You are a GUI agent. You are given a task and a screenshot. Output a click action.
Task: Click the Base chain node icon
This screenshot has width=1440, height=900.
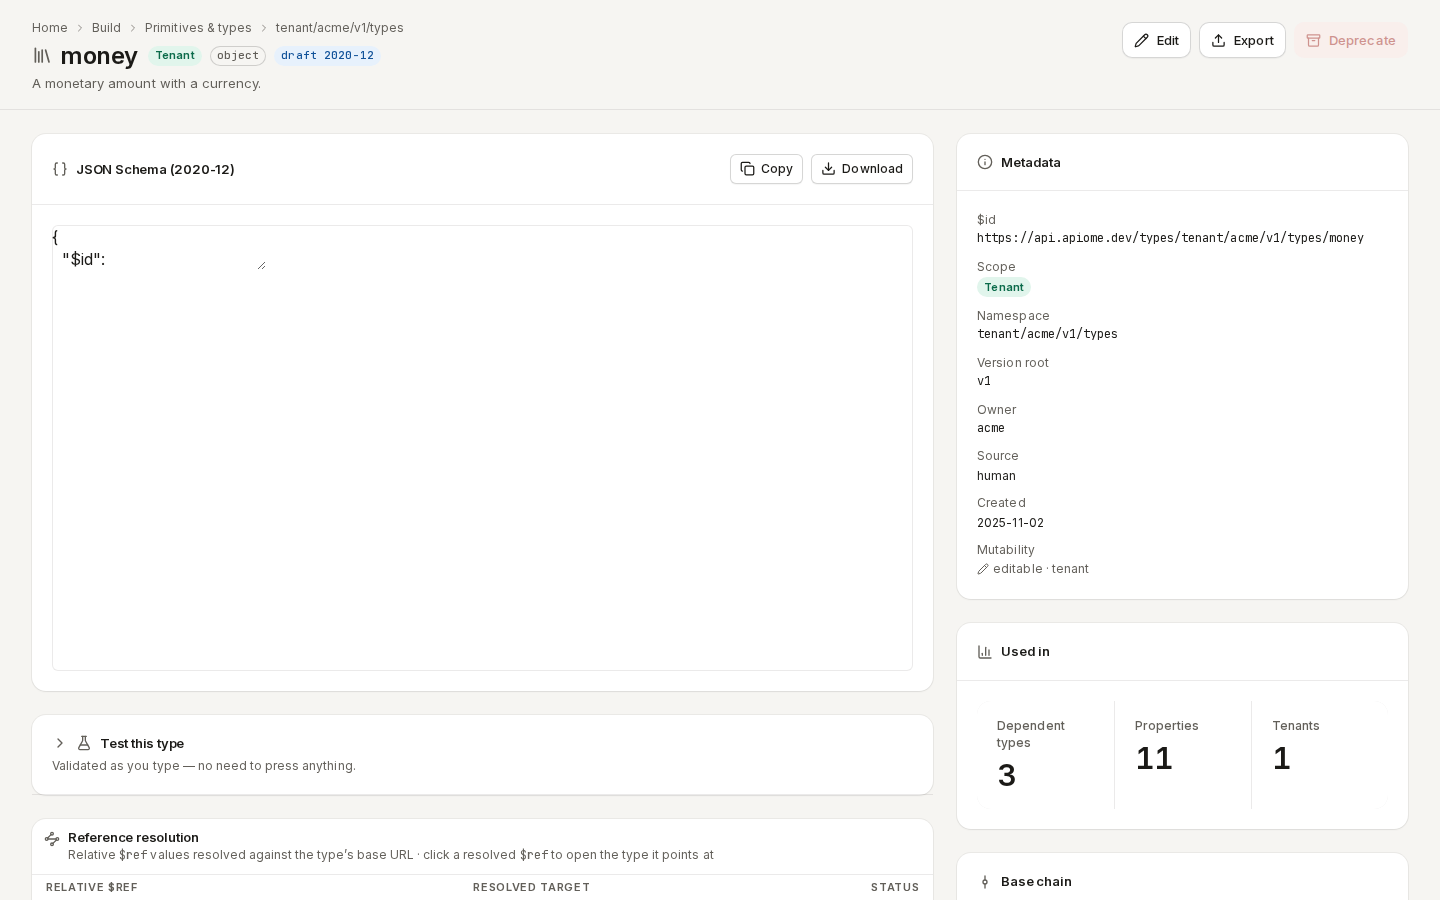(985, 882)
